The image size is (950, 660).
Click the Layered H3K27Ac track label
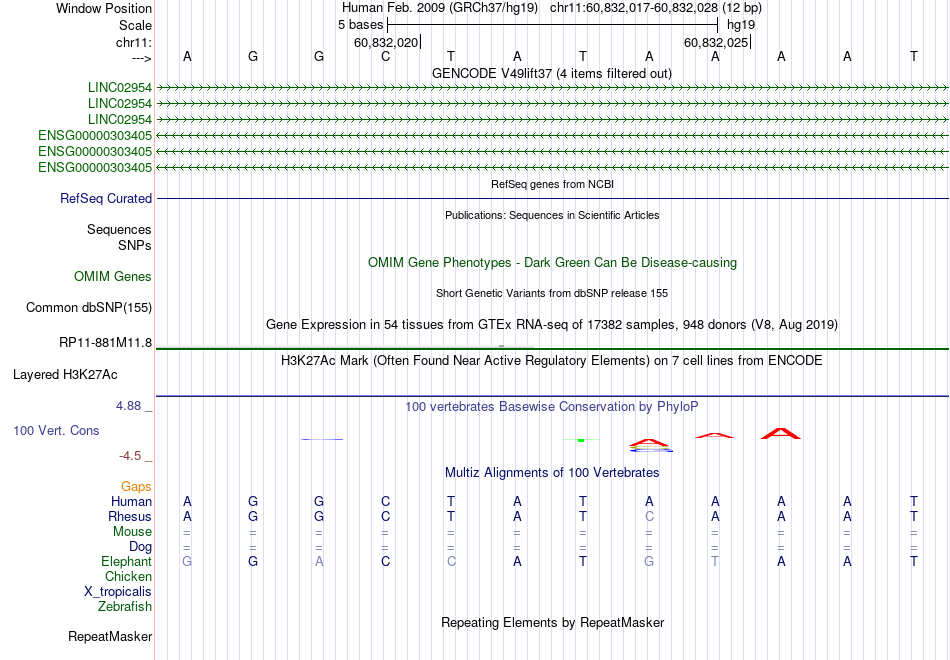[x=65, y=375]
